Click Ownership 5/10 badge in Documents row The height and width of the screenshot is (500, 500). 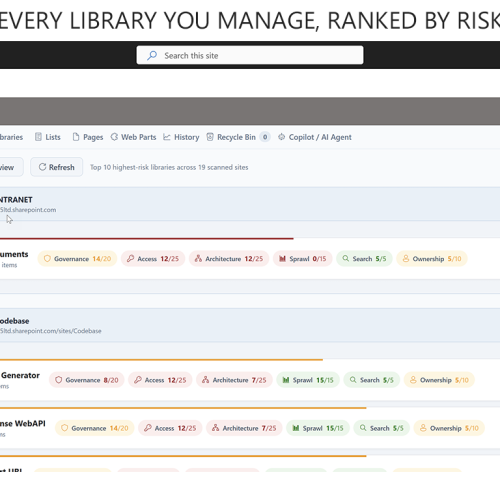click(x=432, y=259)
